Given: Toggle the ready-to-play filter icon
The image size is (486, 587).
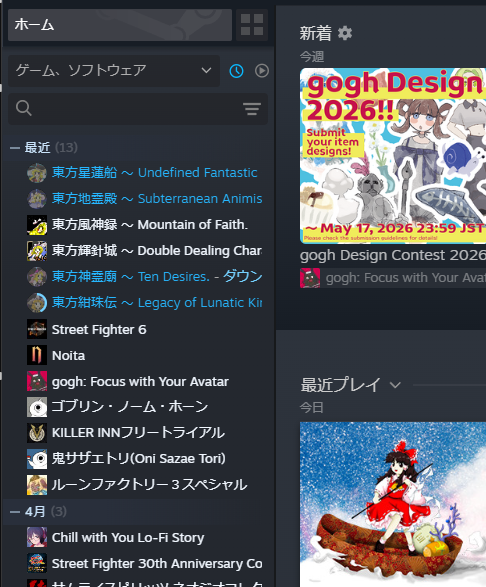Looking at the screenshot, I should [262, 71].
